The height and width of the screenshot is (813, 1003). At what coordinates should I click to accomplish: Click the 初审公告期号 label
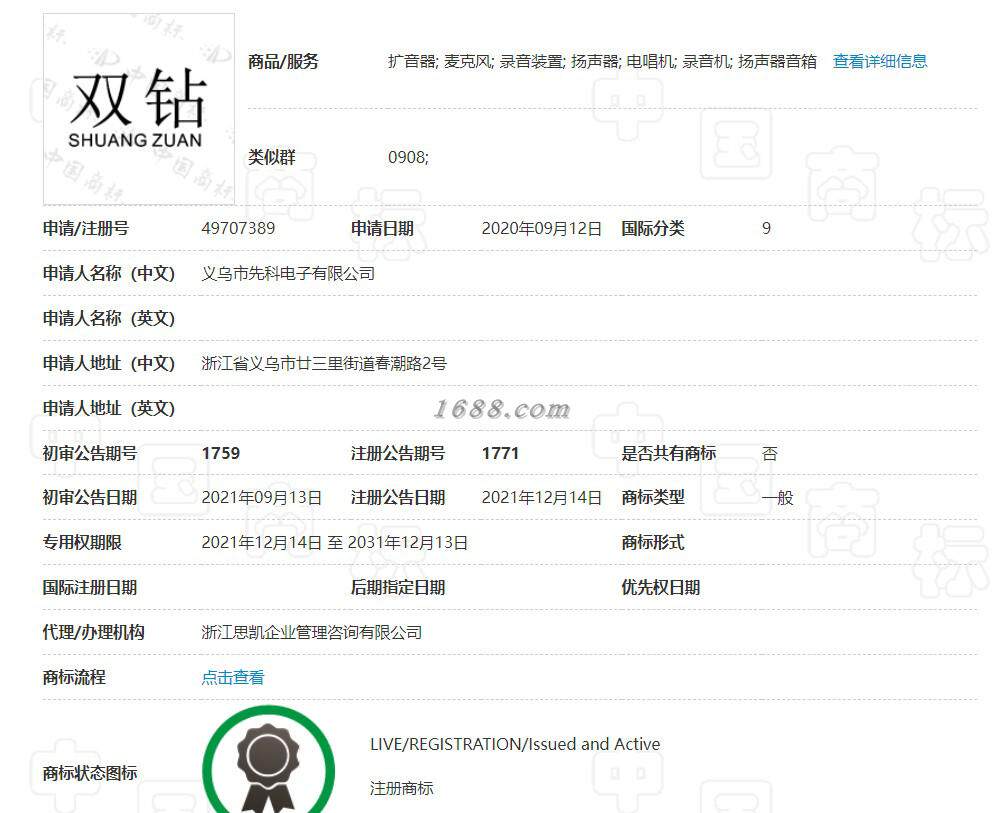coord(90,454)
